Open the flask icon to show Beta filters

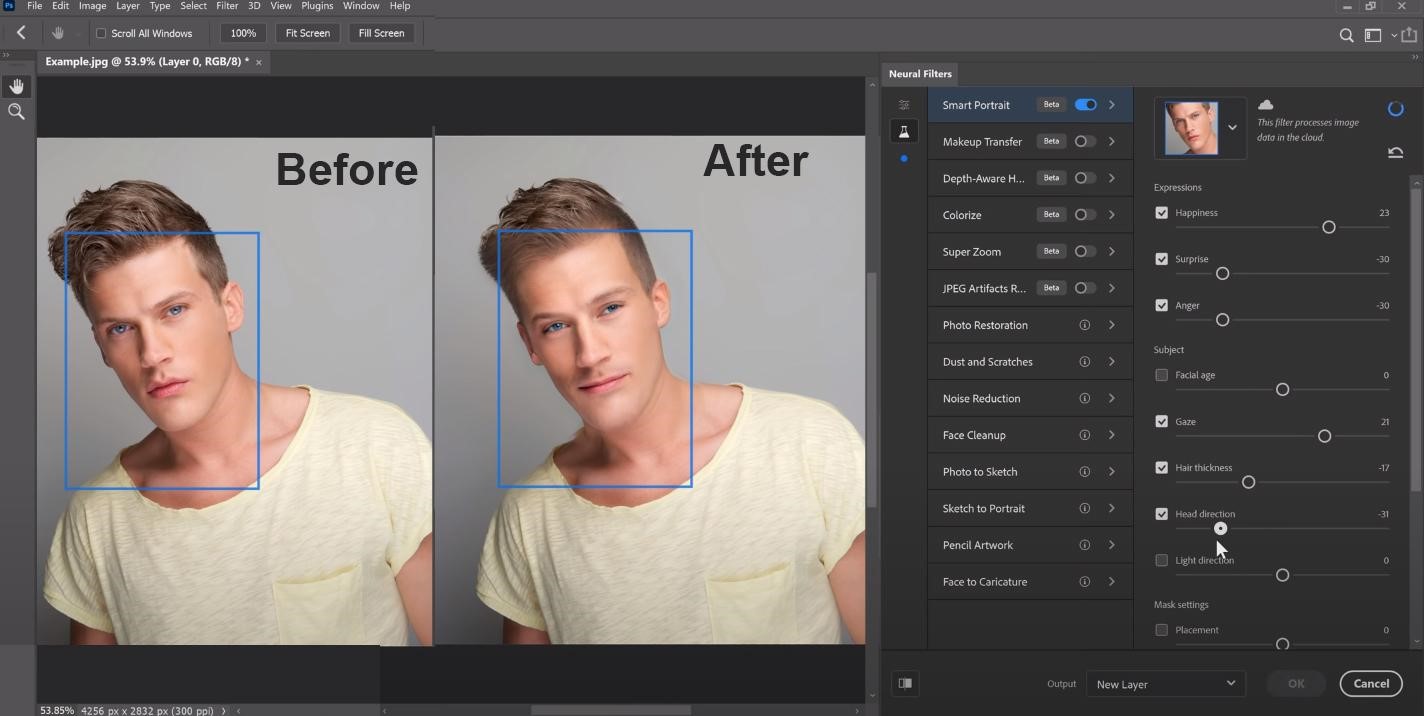[x=903, y=131]
